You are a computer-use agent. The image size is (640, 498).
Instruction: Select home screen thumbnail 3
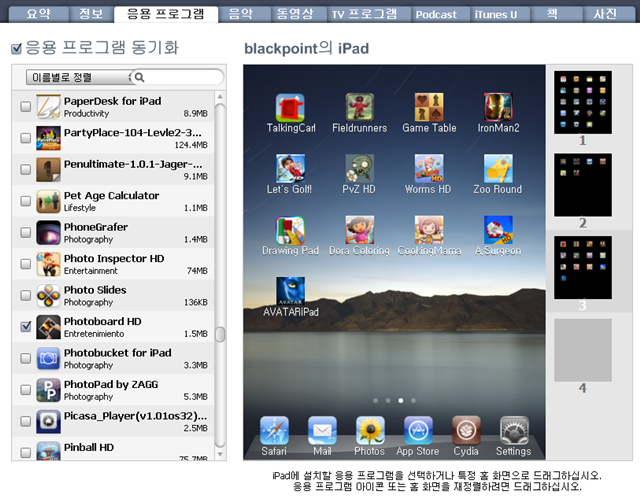click(x=583, y=267)
